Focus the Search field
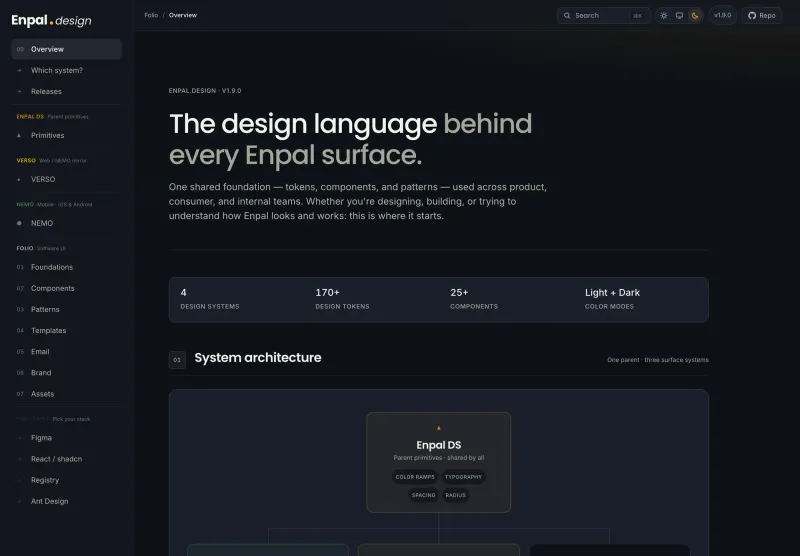The image size is (800, 556). pos(603,15)
